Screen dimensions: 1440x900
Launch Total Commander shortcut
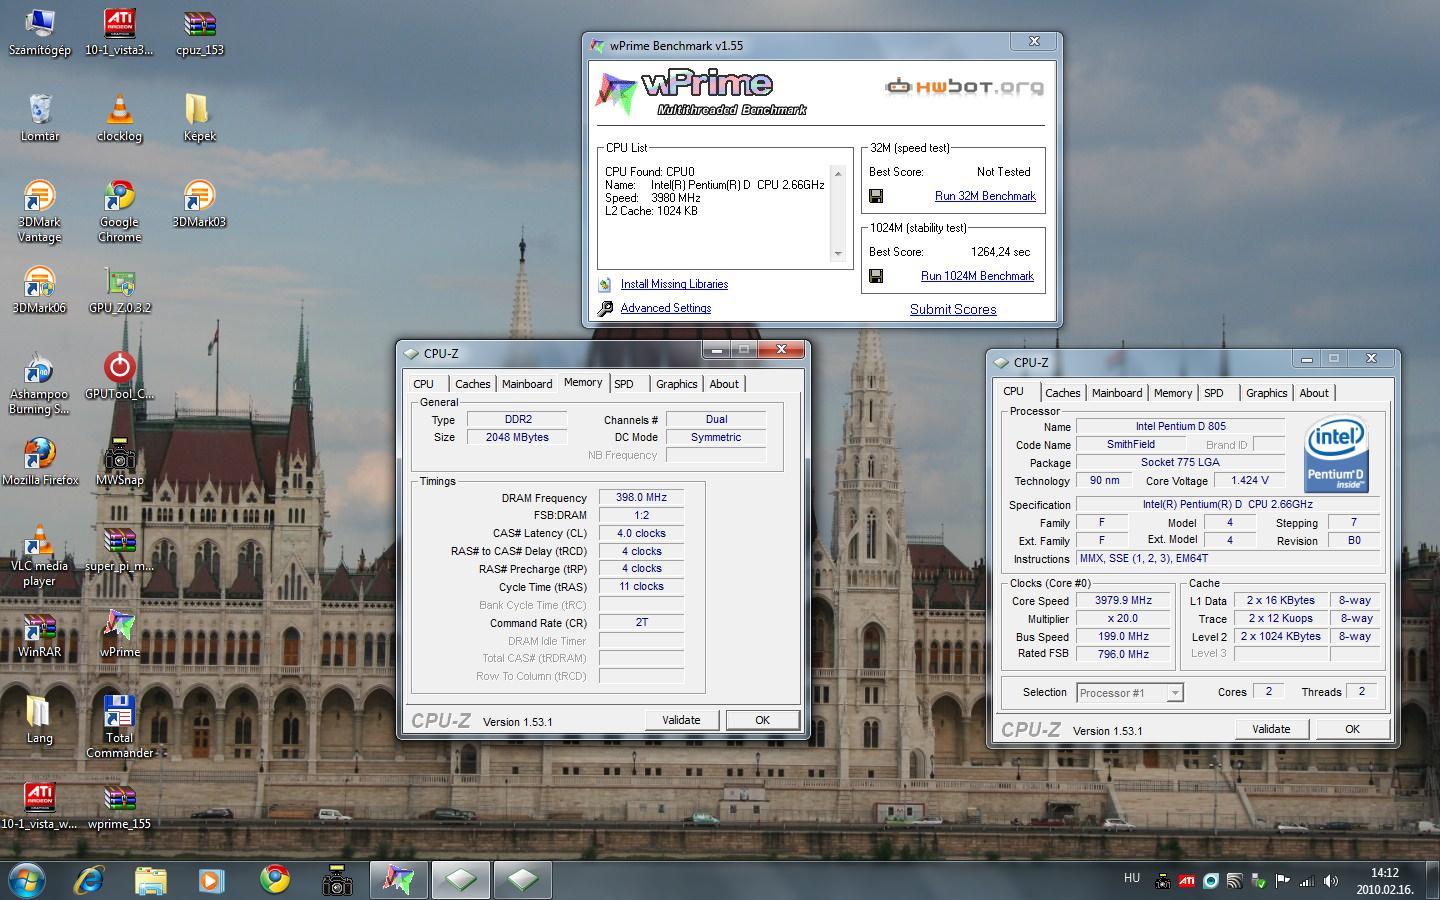point(119,727)
